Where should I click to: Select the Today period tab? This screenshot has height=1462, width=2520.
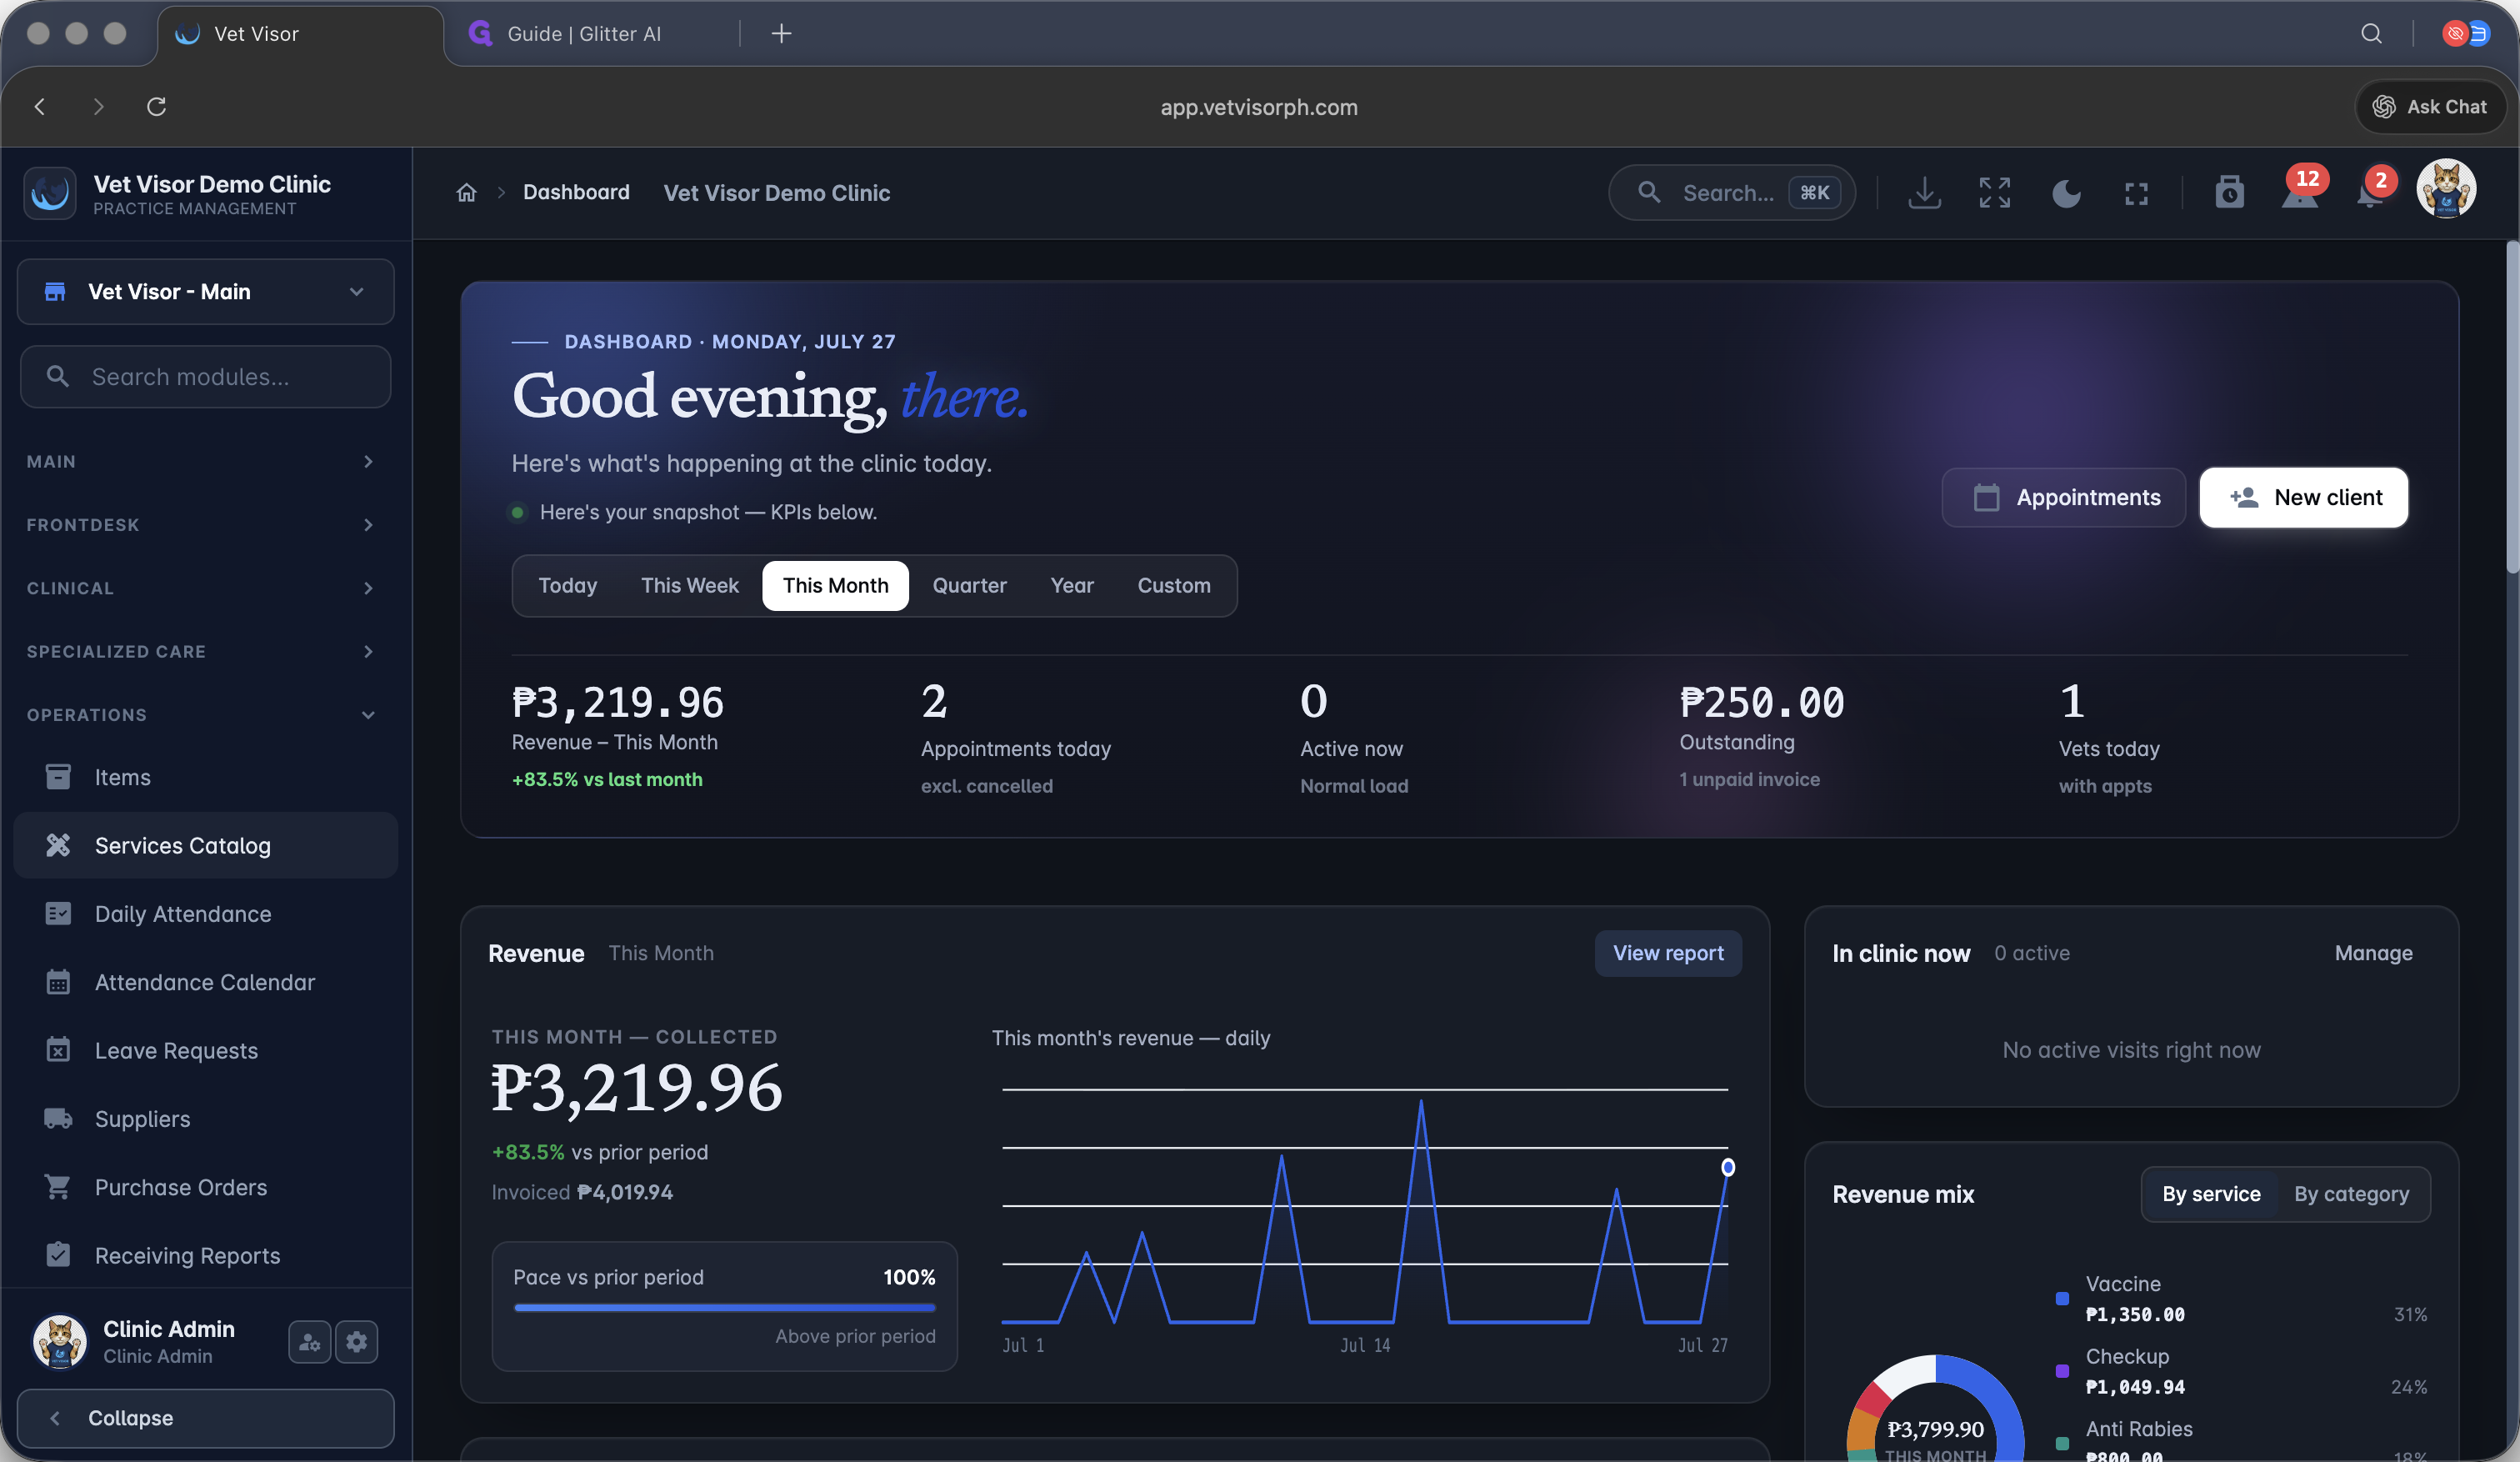coord(567,585)
